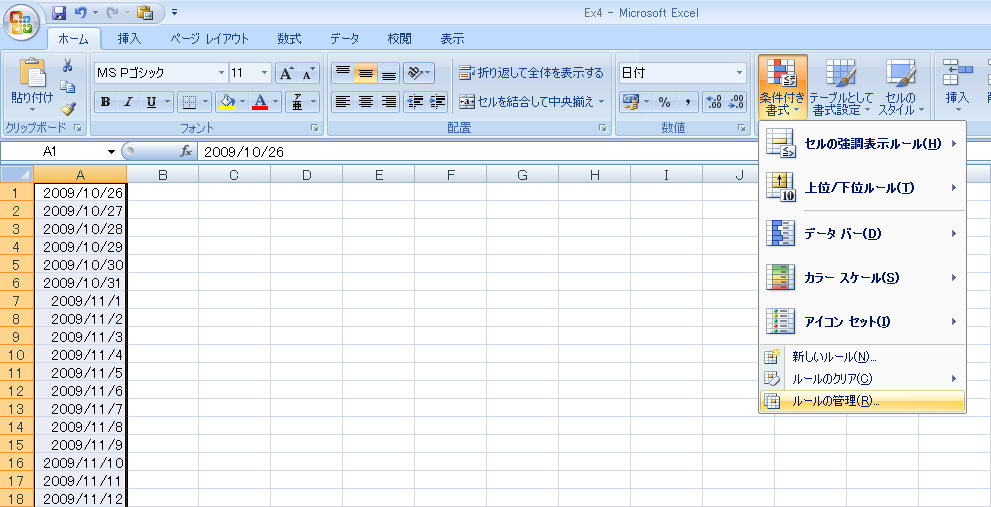Click the align text left icon
This screenshot has width=991, height=507.
(343, 102)
